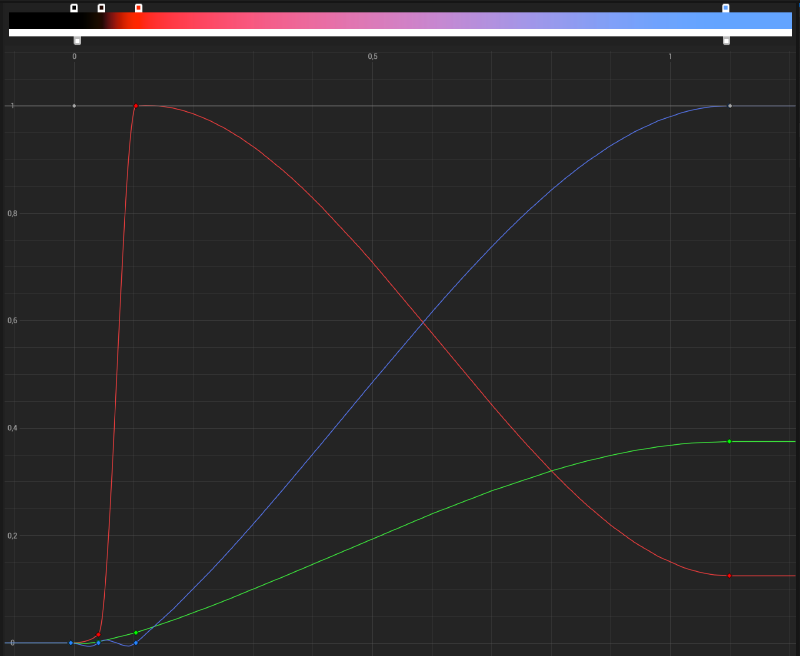Click the red curve key at peak
Screen dimensions: 800x656
(x=135, y=105)
